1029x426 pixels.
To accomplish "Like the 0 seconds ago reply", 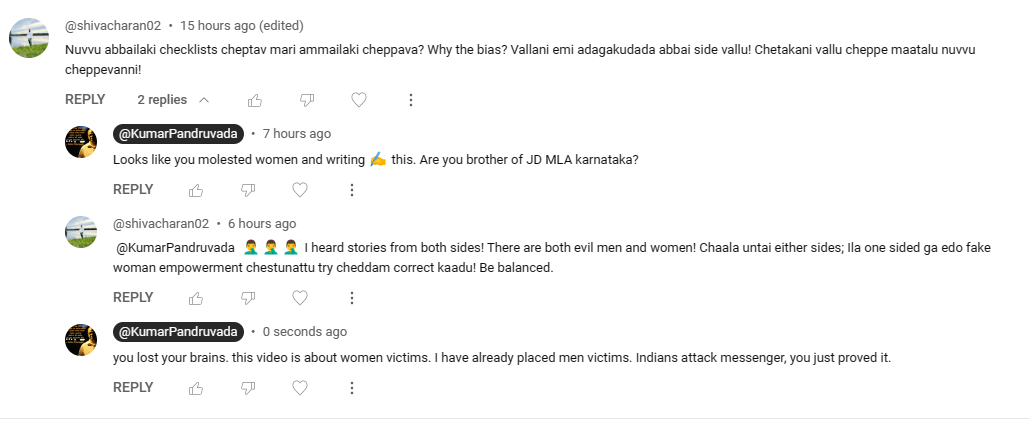I will (196, 388).
